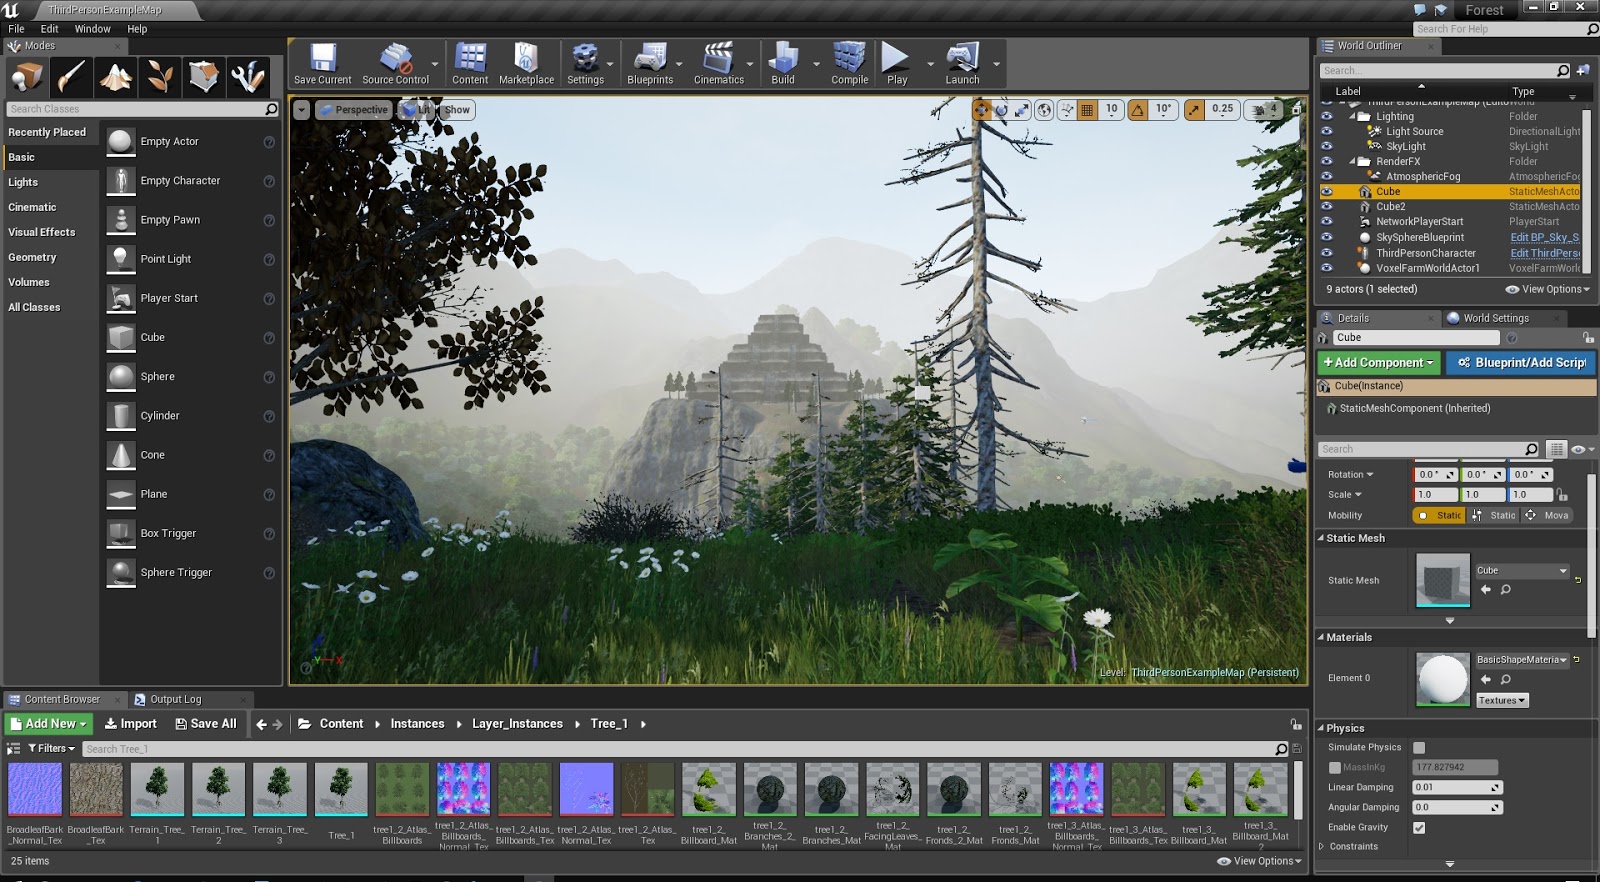
Task: Click the Angular Damping value field
Action: [x=1458, y=808]
